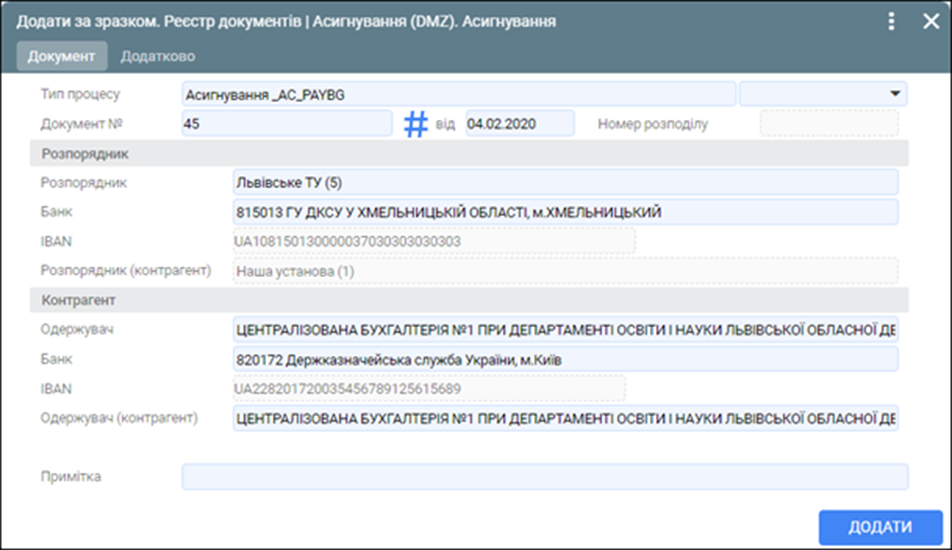
Task: Click the Документ № label
Action: tap(81, 124)
